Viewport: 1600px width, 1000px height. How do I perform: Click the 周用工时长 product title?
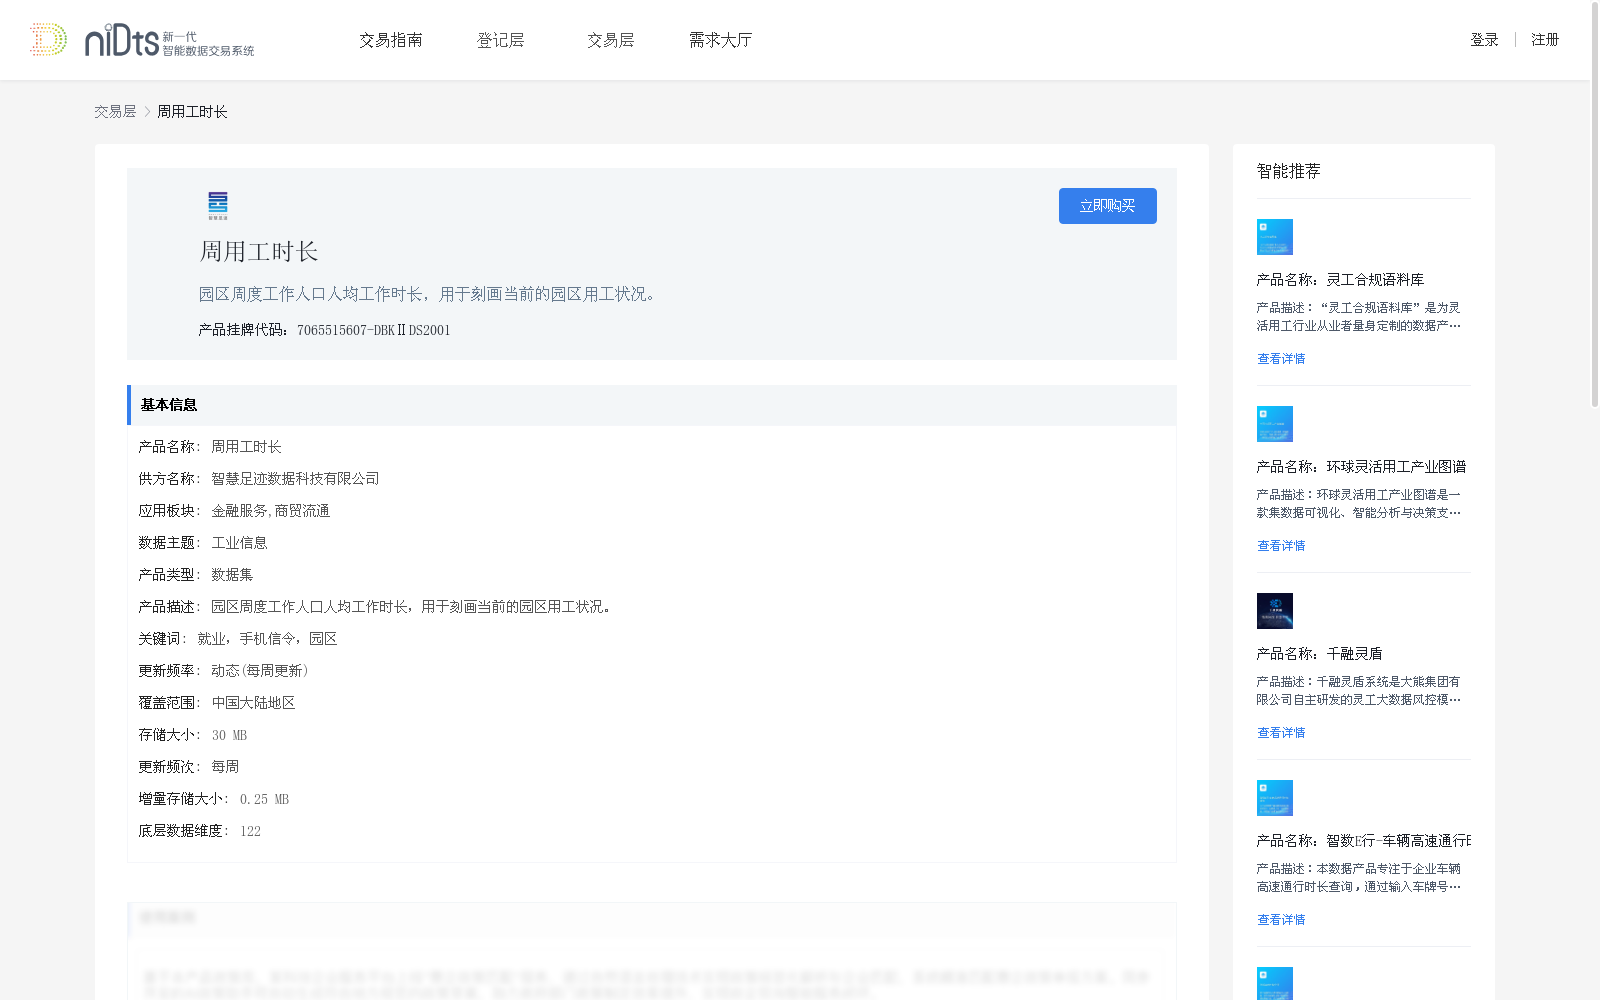(259, 252)
